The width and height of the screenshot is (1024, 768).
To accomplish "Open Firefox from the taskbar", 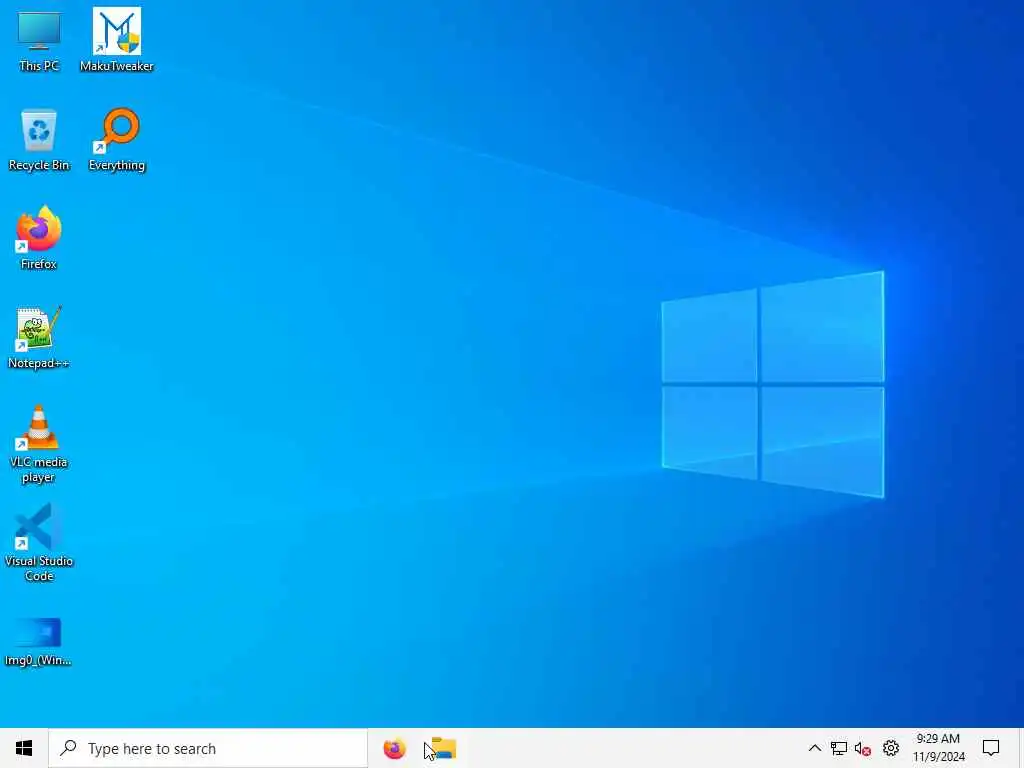I will click(x=394, y=748).
